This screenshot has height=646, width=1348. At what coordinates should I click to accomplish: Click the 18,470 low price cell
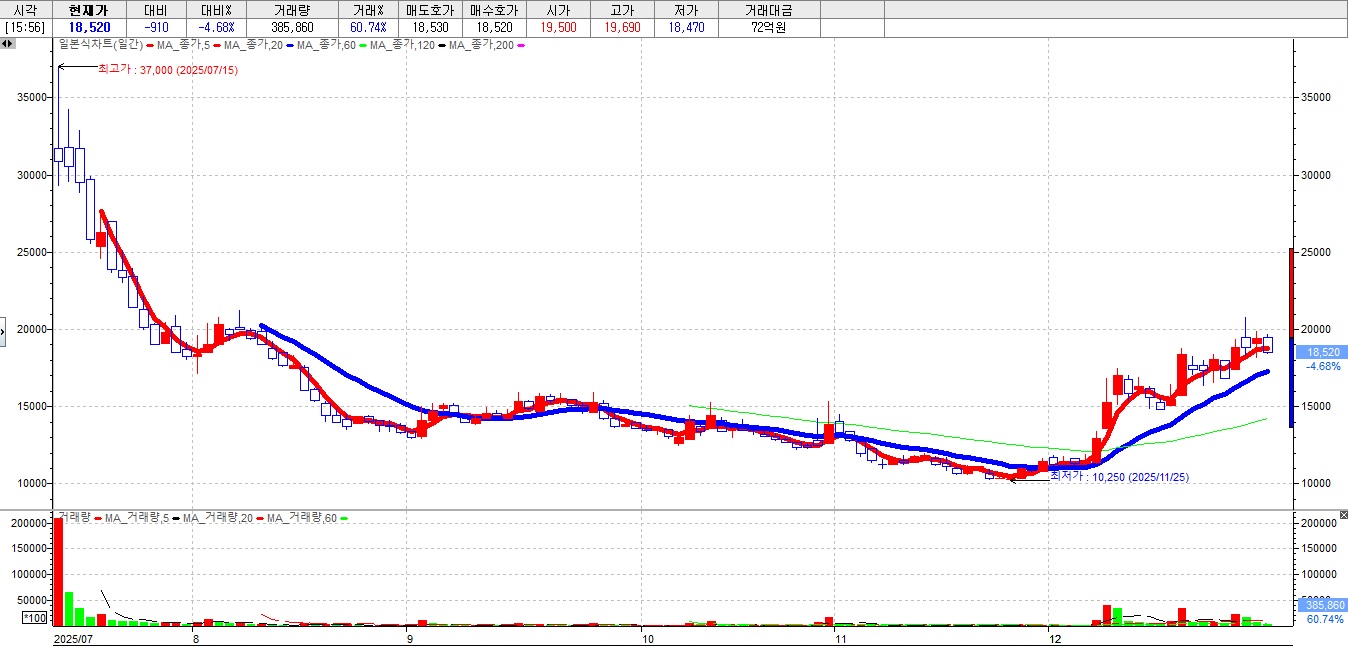[685, 27]
